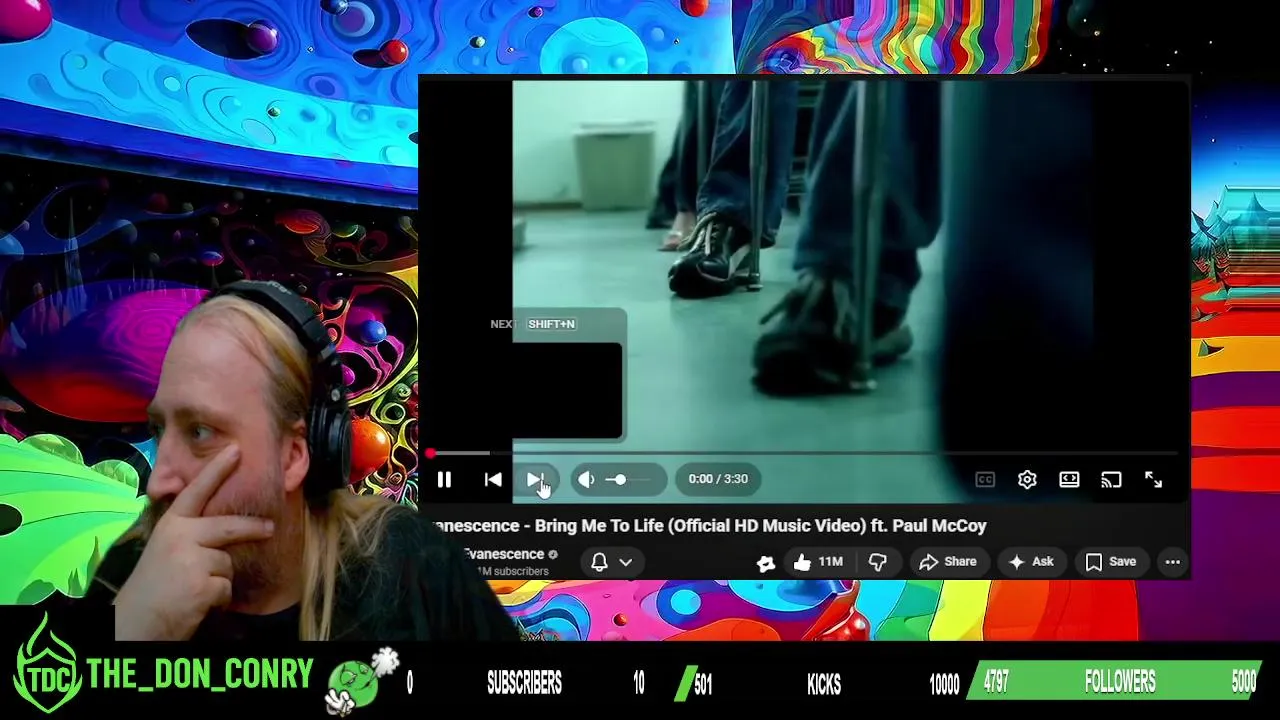The image size is (1280, 720).
Task: Toggle closed captions button
Action: click(985, 480)
